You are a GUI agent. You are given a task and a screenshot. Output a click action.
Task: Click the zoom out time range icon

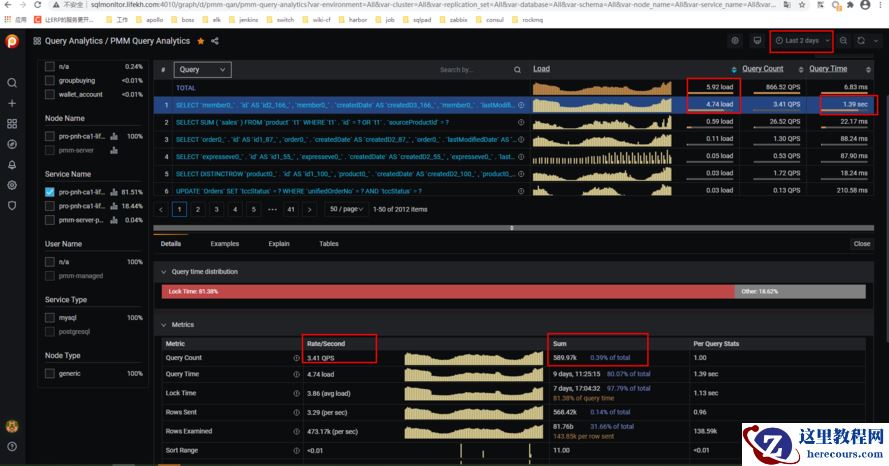point(843,41)
